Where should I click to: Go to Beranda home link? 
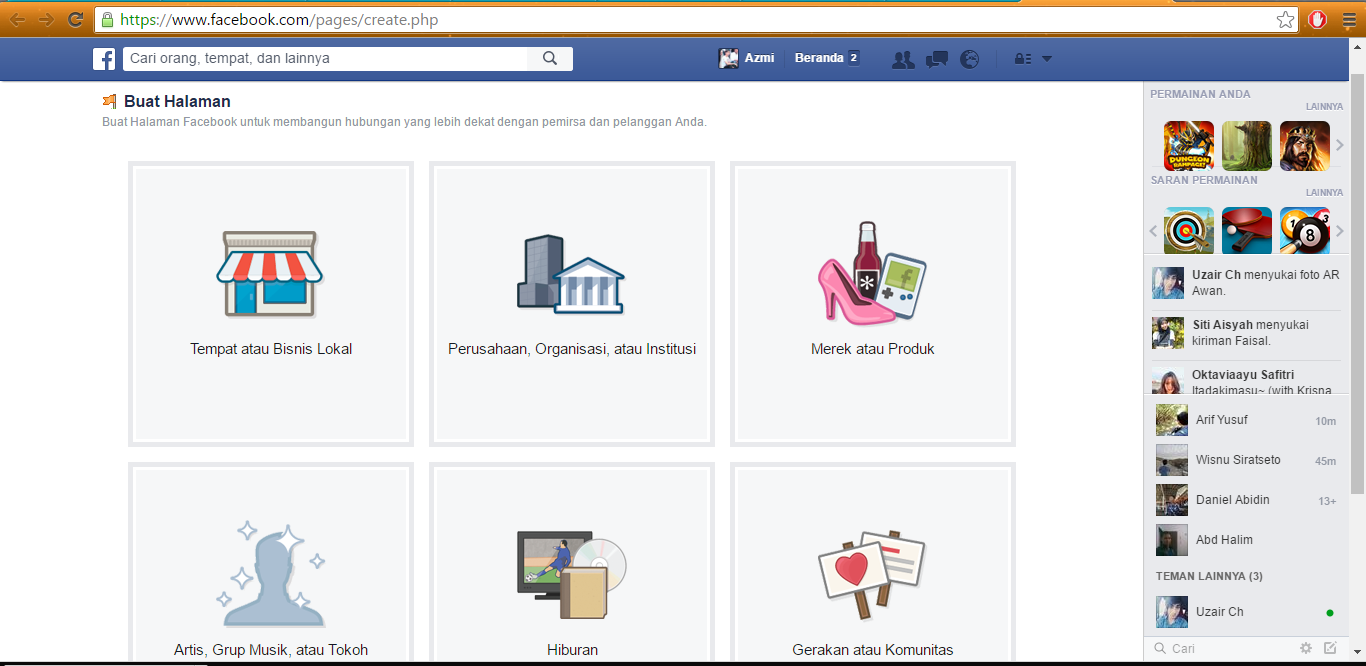pos(819,58)
